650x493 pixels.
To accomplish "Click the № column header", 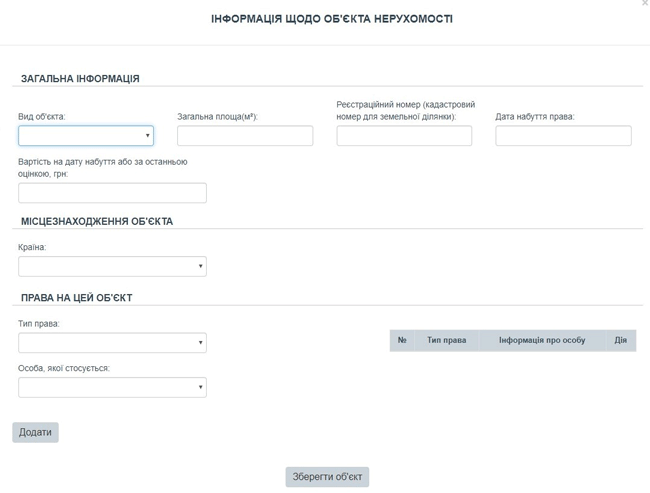I will point(402,341).
